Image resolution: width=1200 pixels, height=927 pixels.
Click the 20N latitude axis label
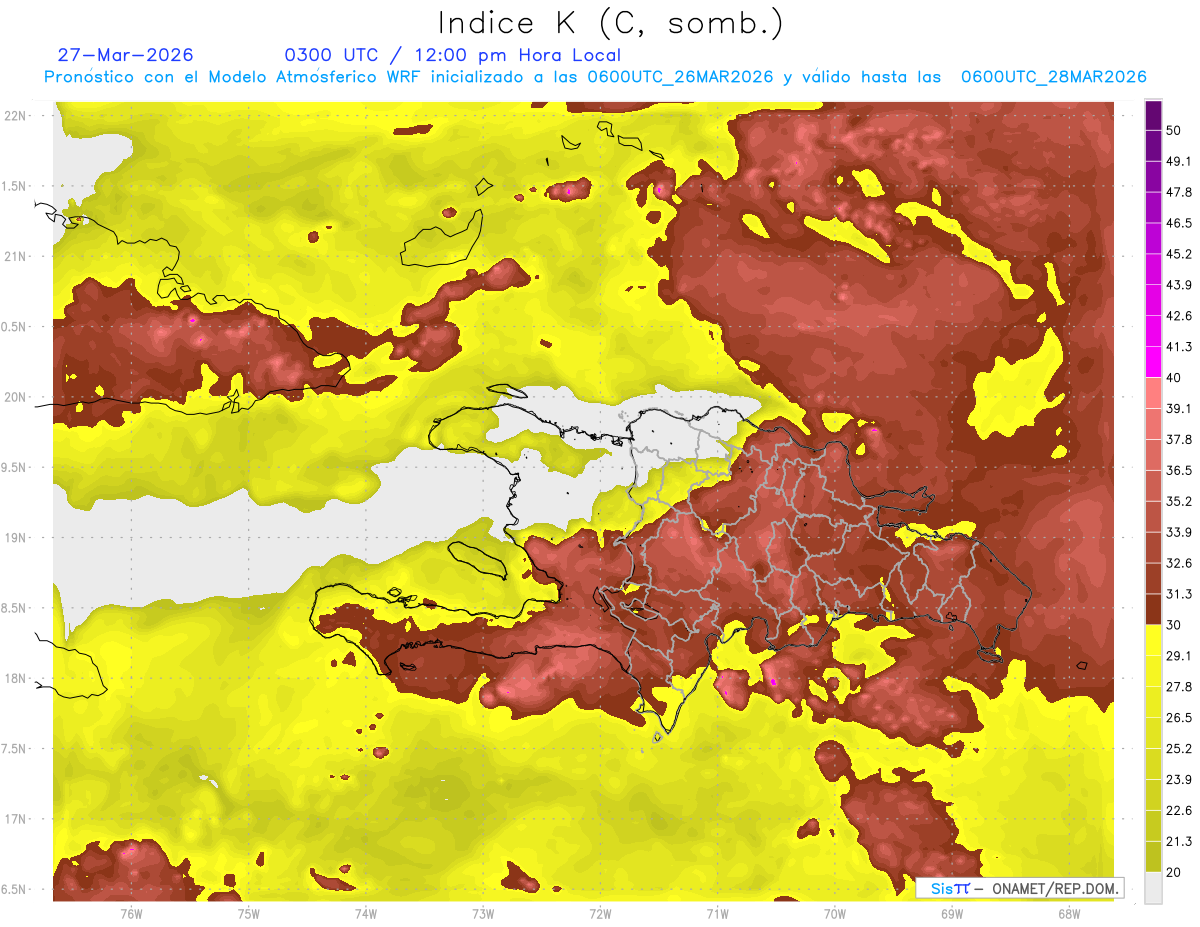(15, 397)
